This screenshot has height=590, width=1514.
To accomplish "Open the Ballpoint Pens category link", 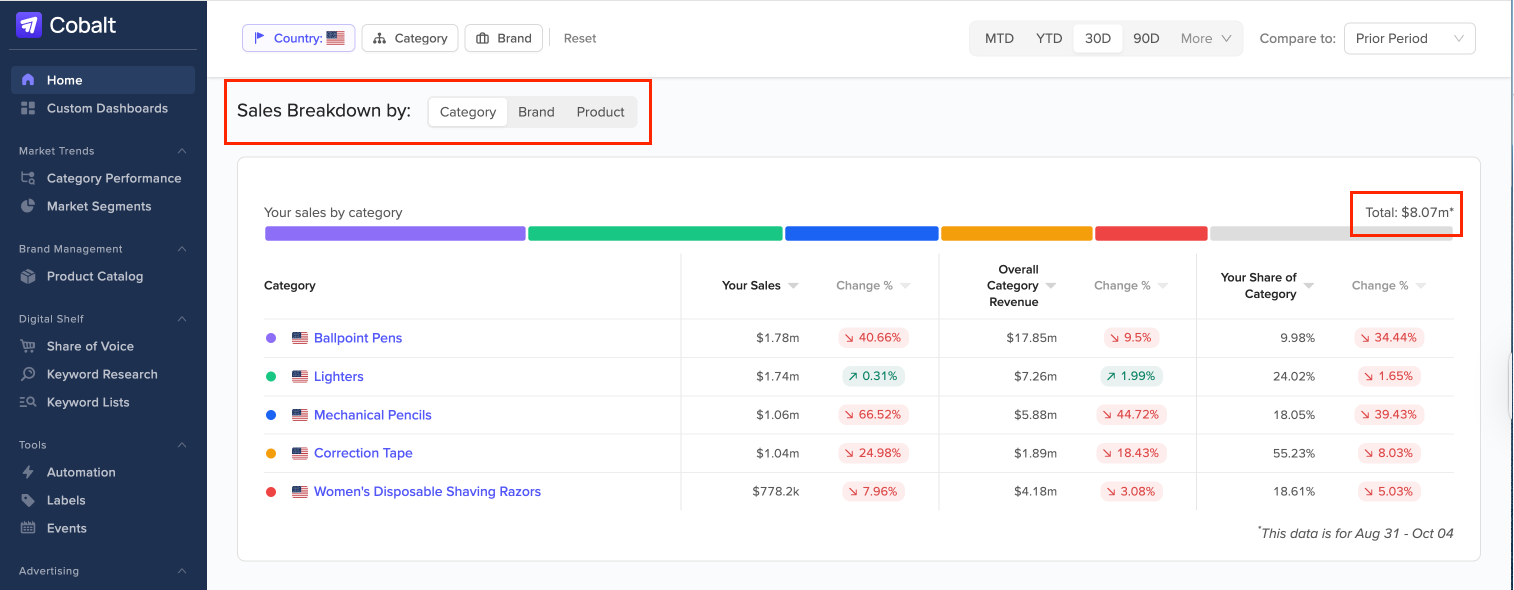I will (x=358, y=338).
